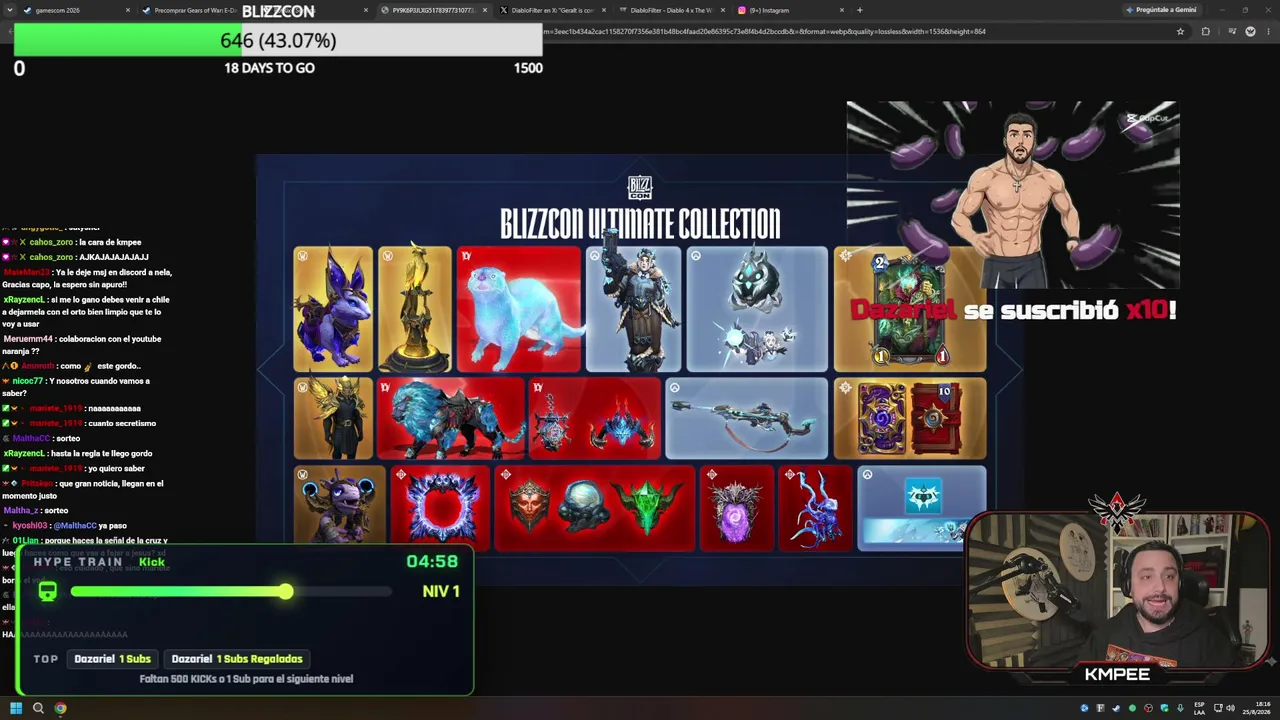Click chat username xRayzencL asking about winning

25,300
